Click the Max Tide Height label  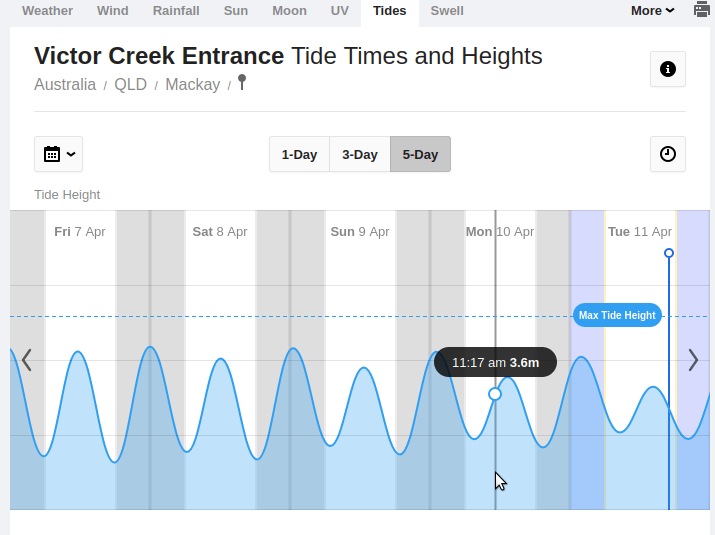[617, 315]
